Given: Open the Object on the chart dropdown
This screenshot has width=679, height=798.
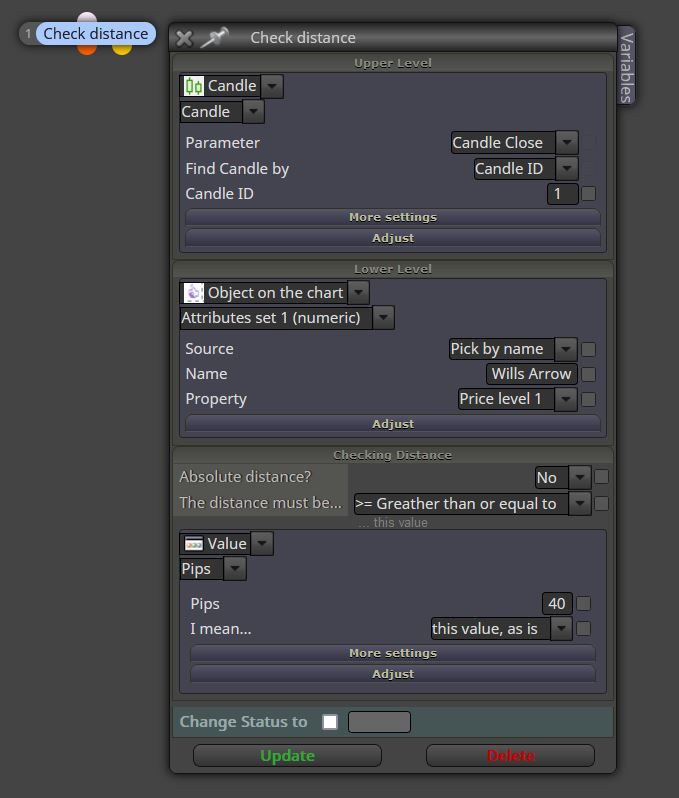Looking at the screenshot, I should tap(359, 293).
